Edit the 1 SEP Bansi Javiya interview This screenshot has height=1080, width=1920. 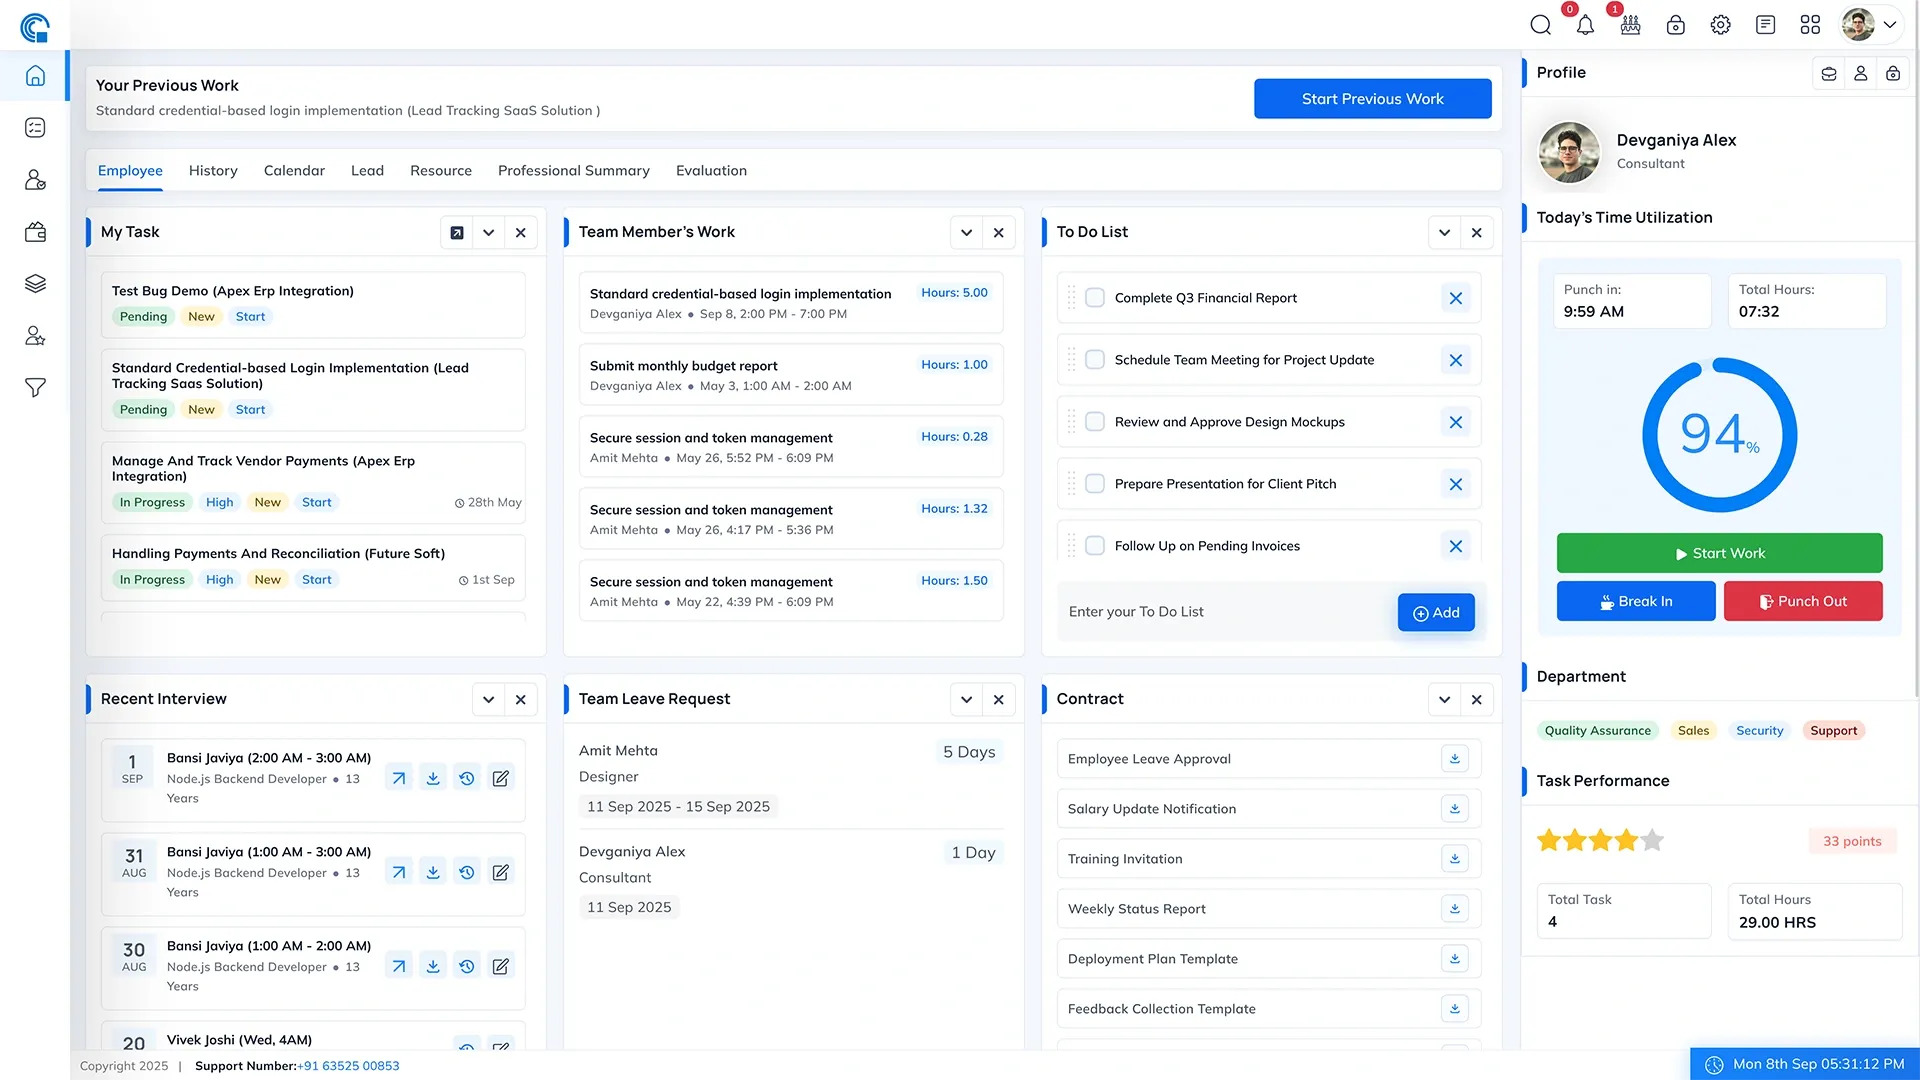click(501, 778)
